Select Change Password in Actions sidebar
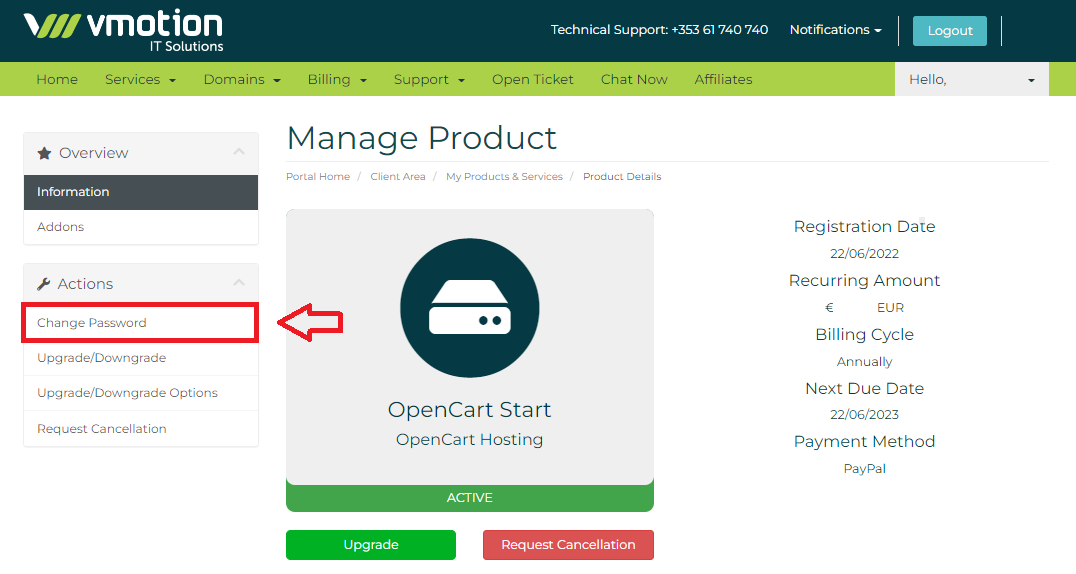 tap(92, 323)
